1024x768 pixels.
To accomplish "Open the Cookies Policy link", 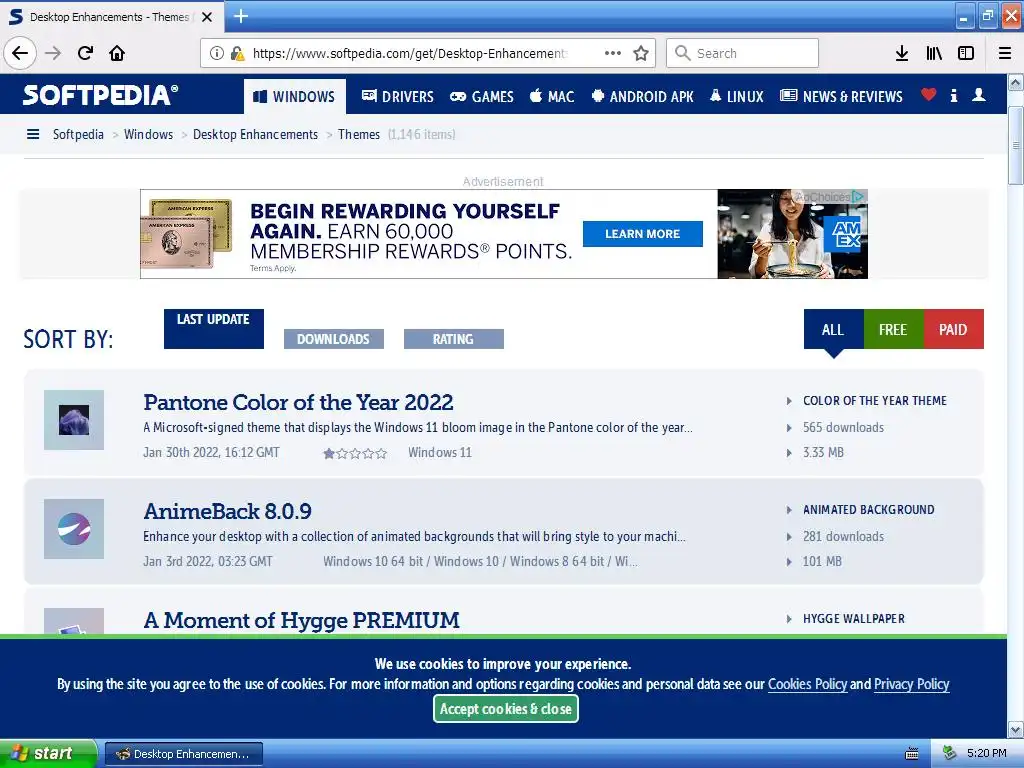I will pos(807,684).
